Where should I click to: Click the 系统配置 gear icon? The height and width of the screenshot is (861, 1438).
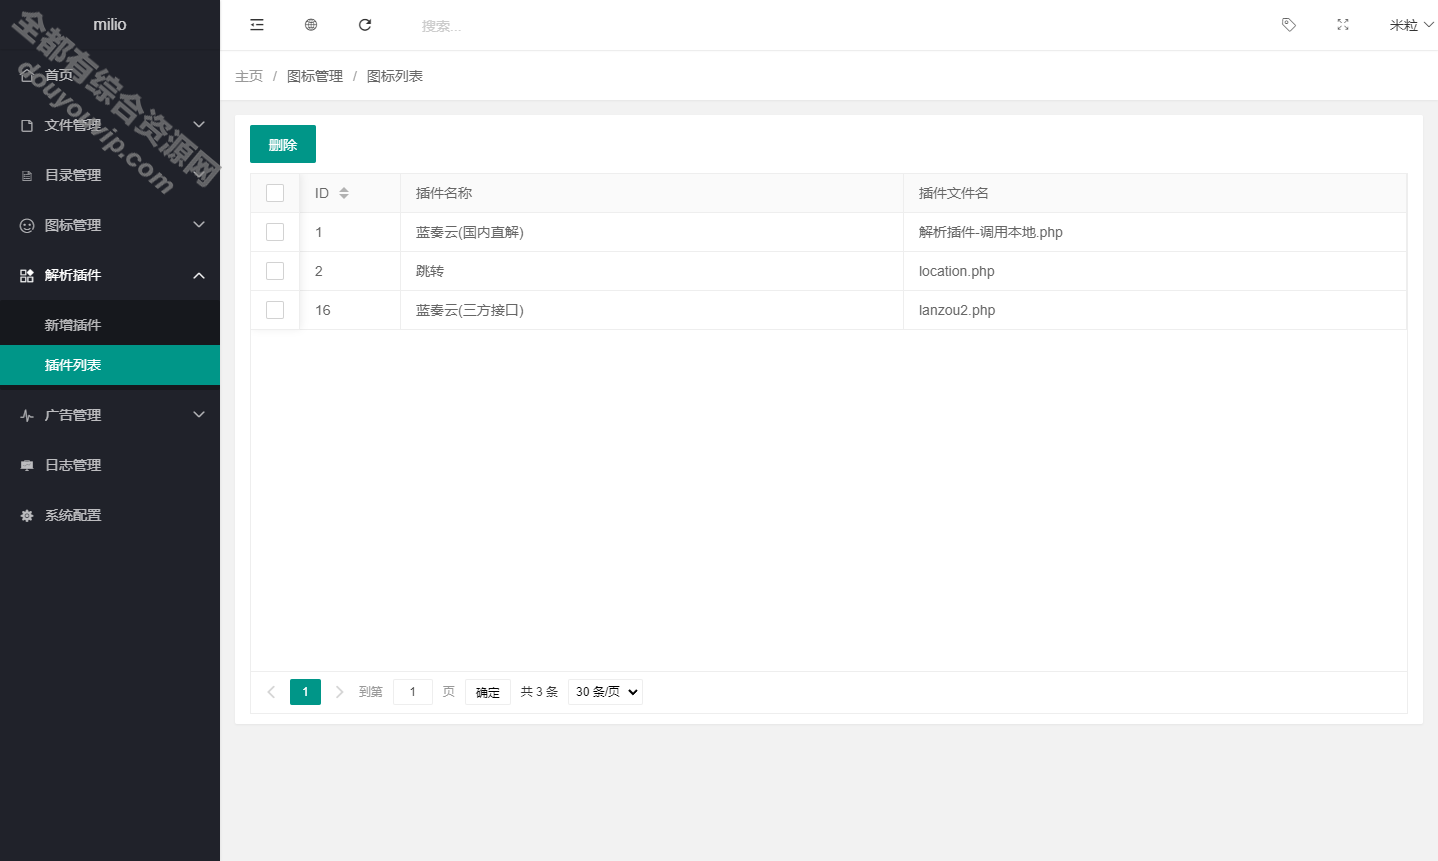(27, 515)
